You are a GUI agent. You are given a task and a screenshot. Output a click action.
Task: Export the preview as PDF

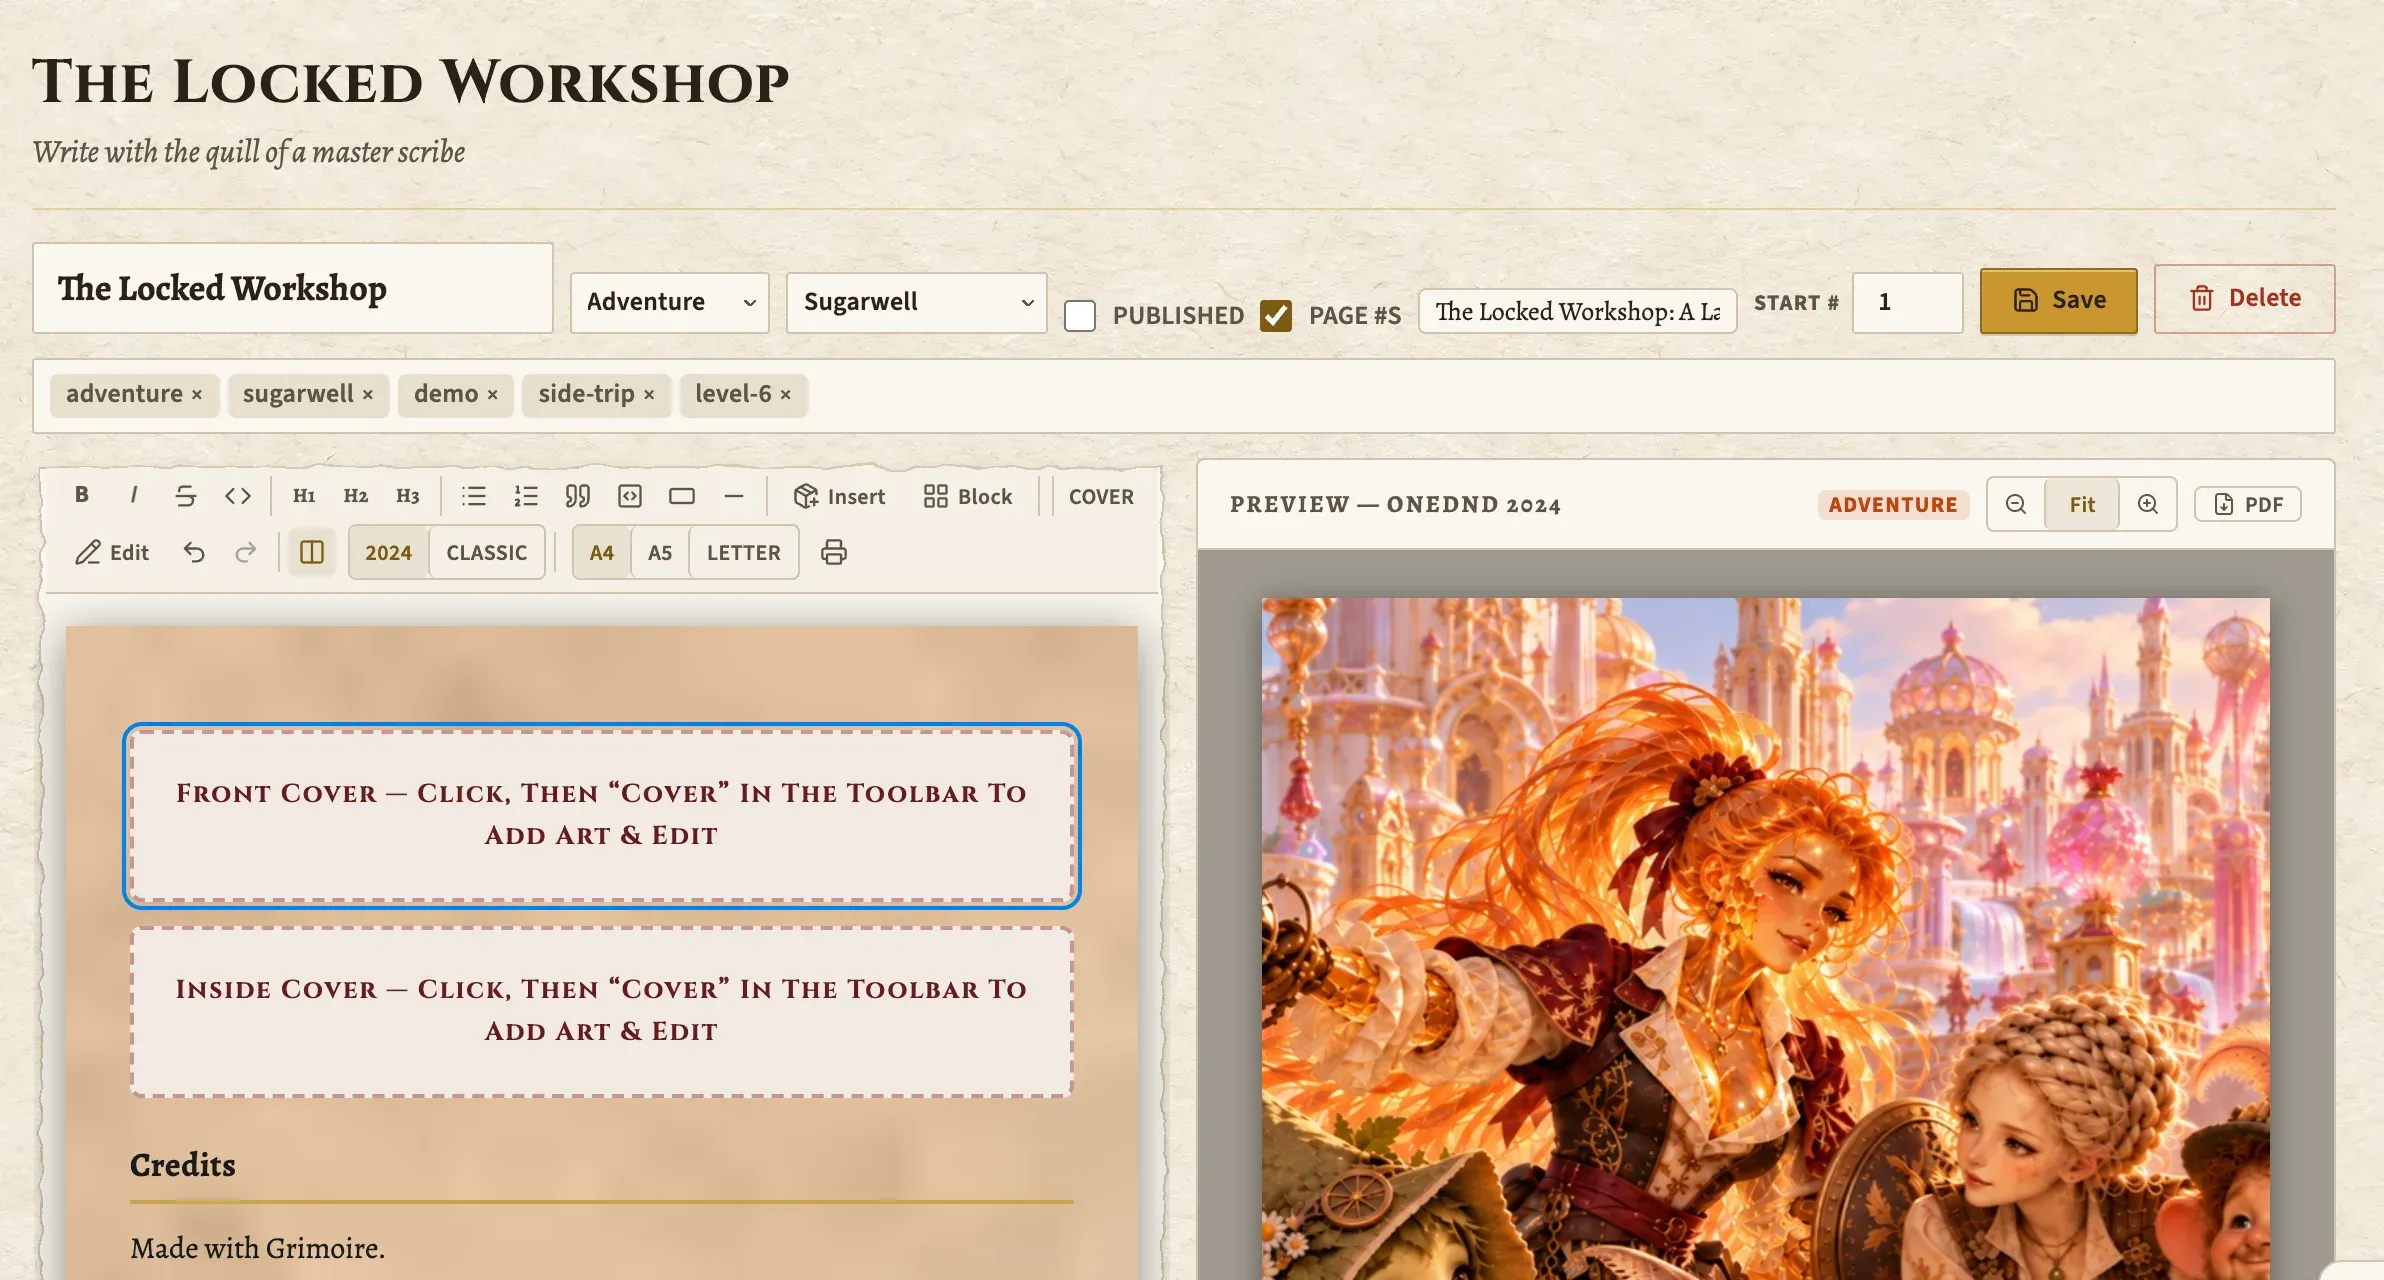(2248, 504)
